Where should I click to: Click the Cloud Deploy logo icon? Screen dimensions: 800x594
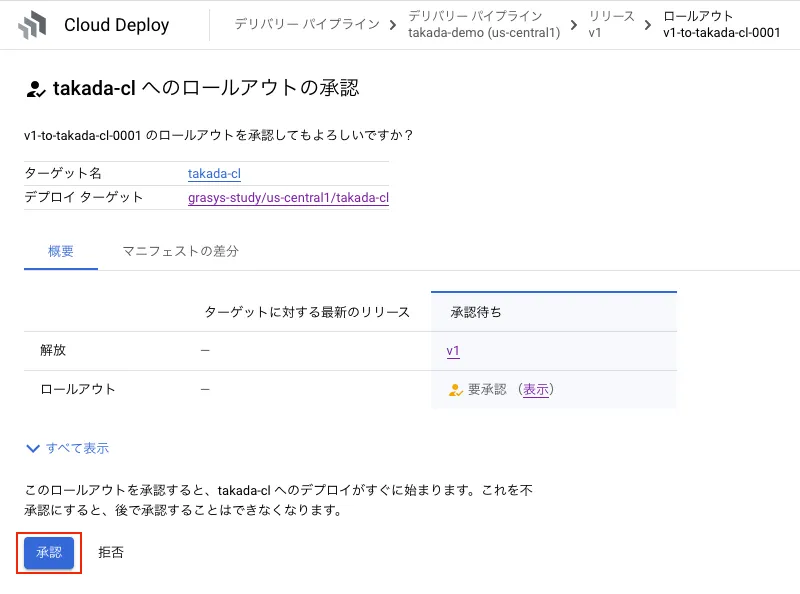(33, 25)
